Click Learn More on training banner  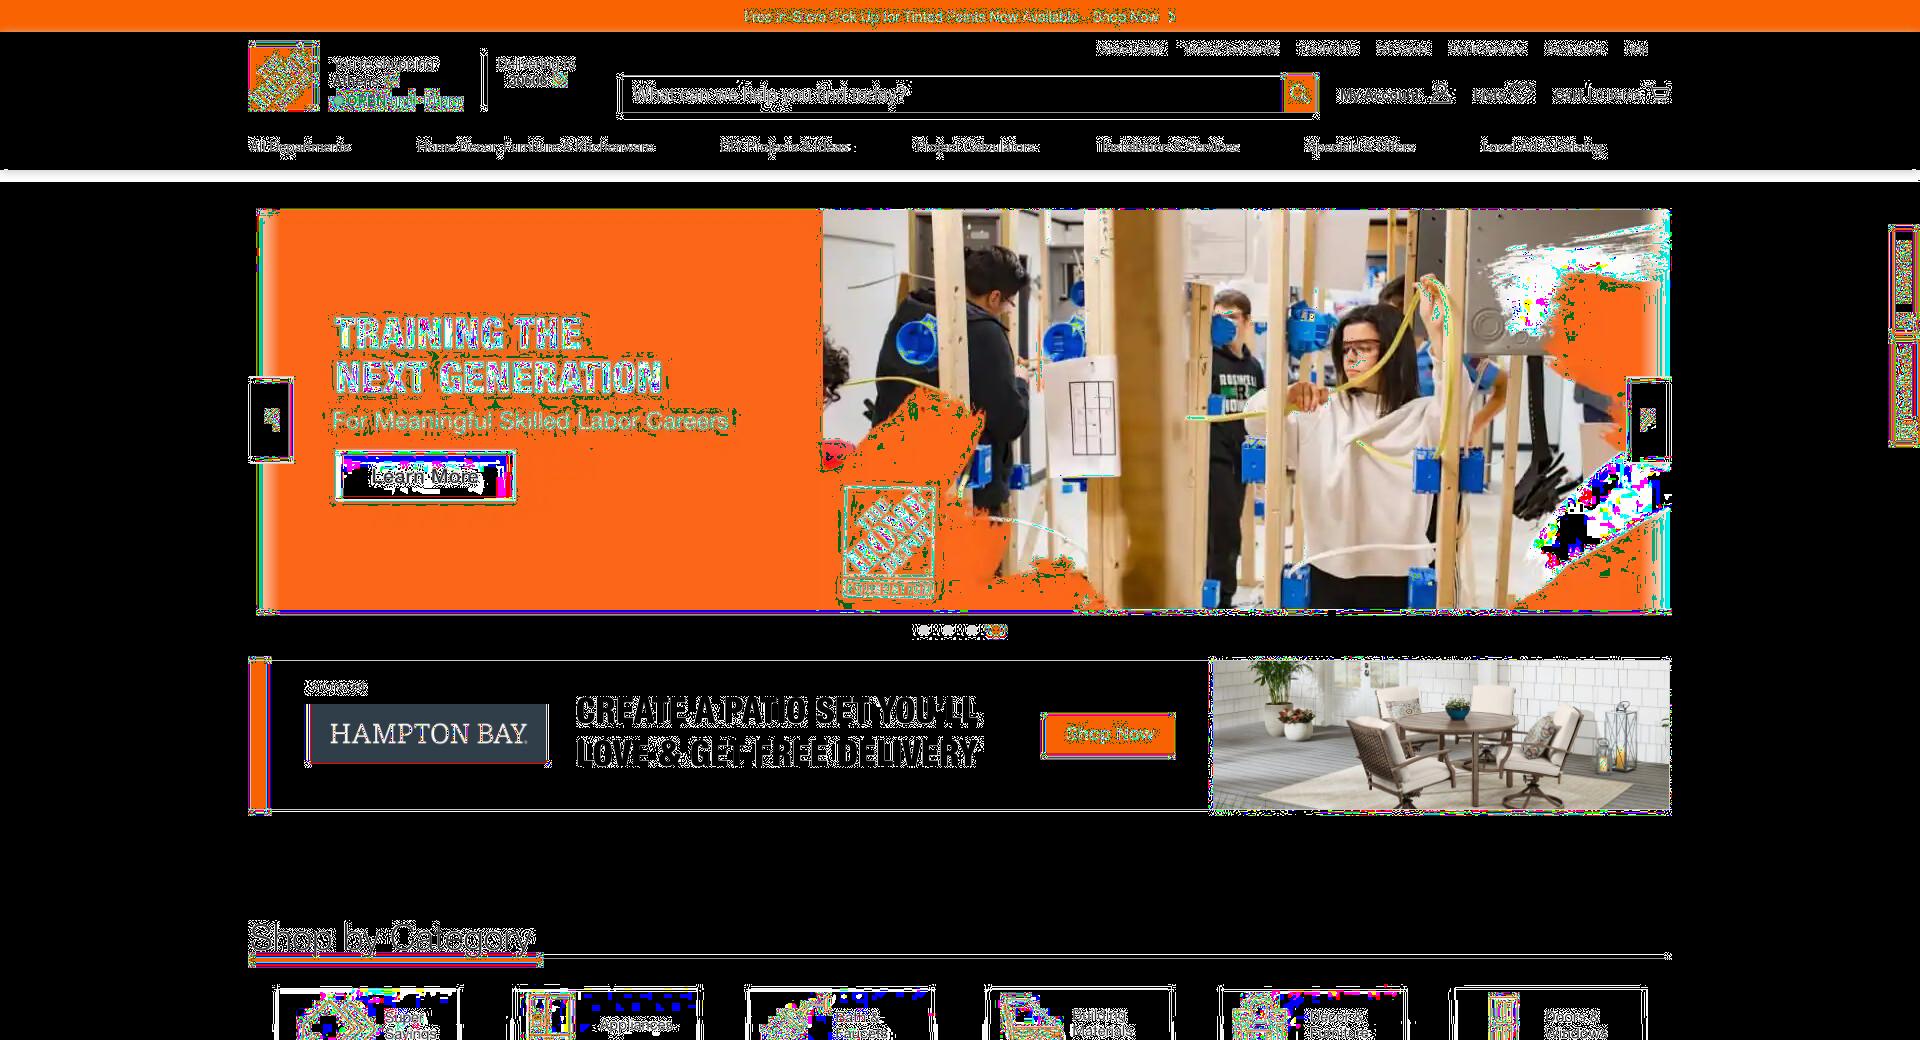point(425,477)
